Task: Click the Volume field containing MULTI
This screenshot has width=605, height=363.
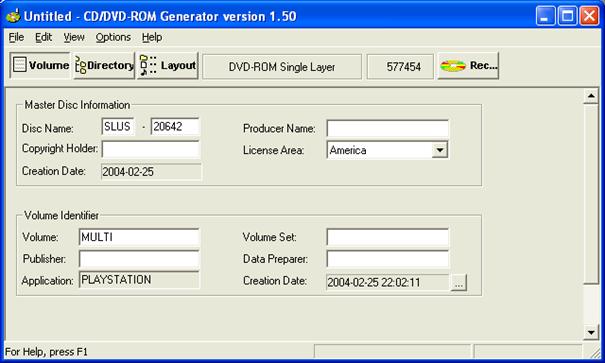Action: pos(139,237)
